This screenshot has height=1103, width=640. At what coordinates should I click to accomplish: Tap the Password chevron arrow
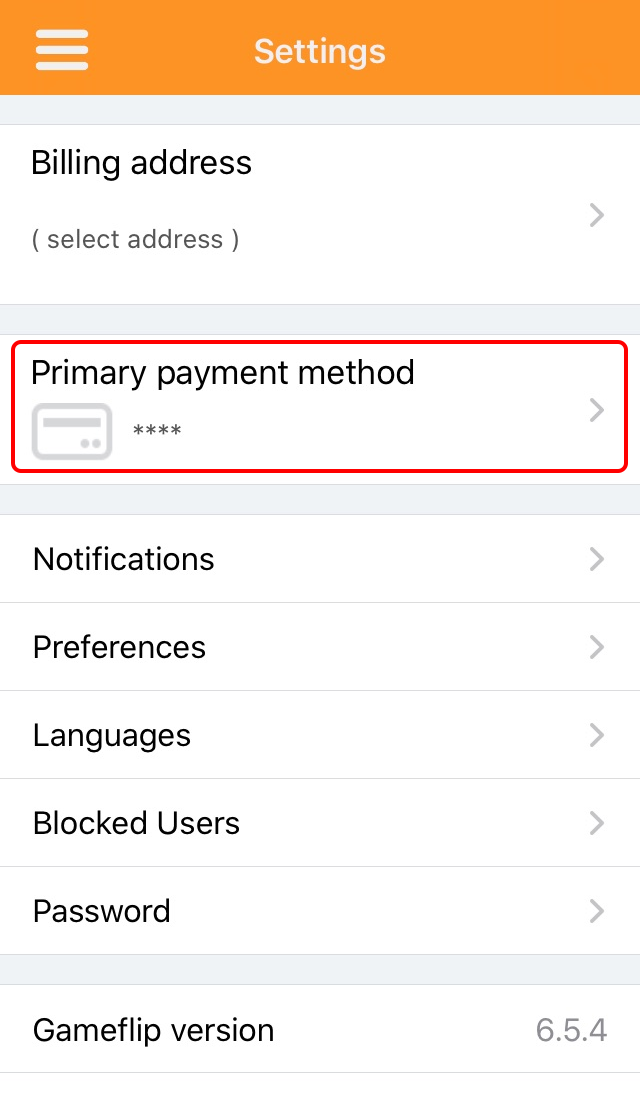click(597, 911)
